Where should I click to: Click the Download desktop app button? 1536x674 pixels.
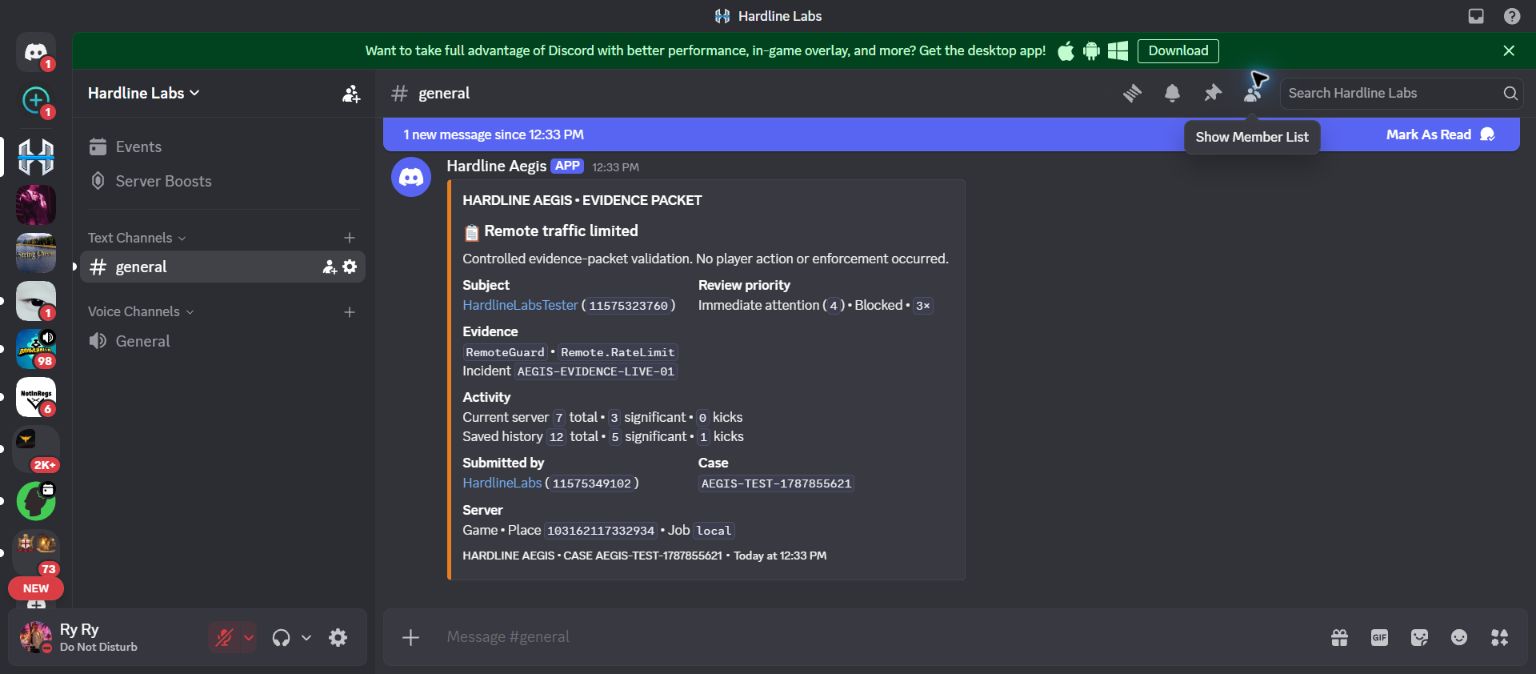[1178, 51]
